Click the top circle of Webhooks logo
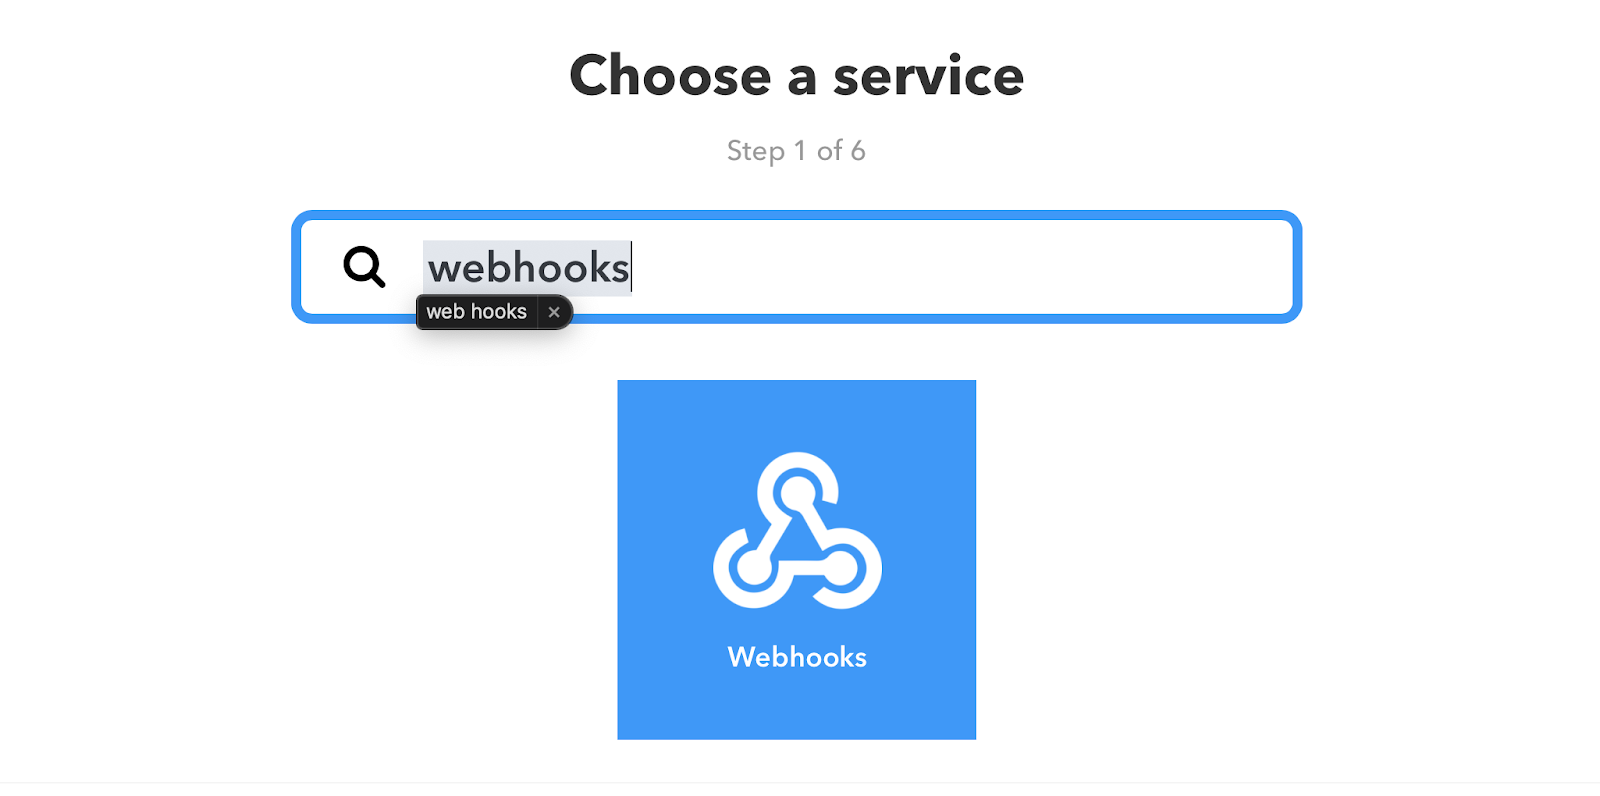Viewport: 1600px width, 796px height. click(x=797, y=491)
